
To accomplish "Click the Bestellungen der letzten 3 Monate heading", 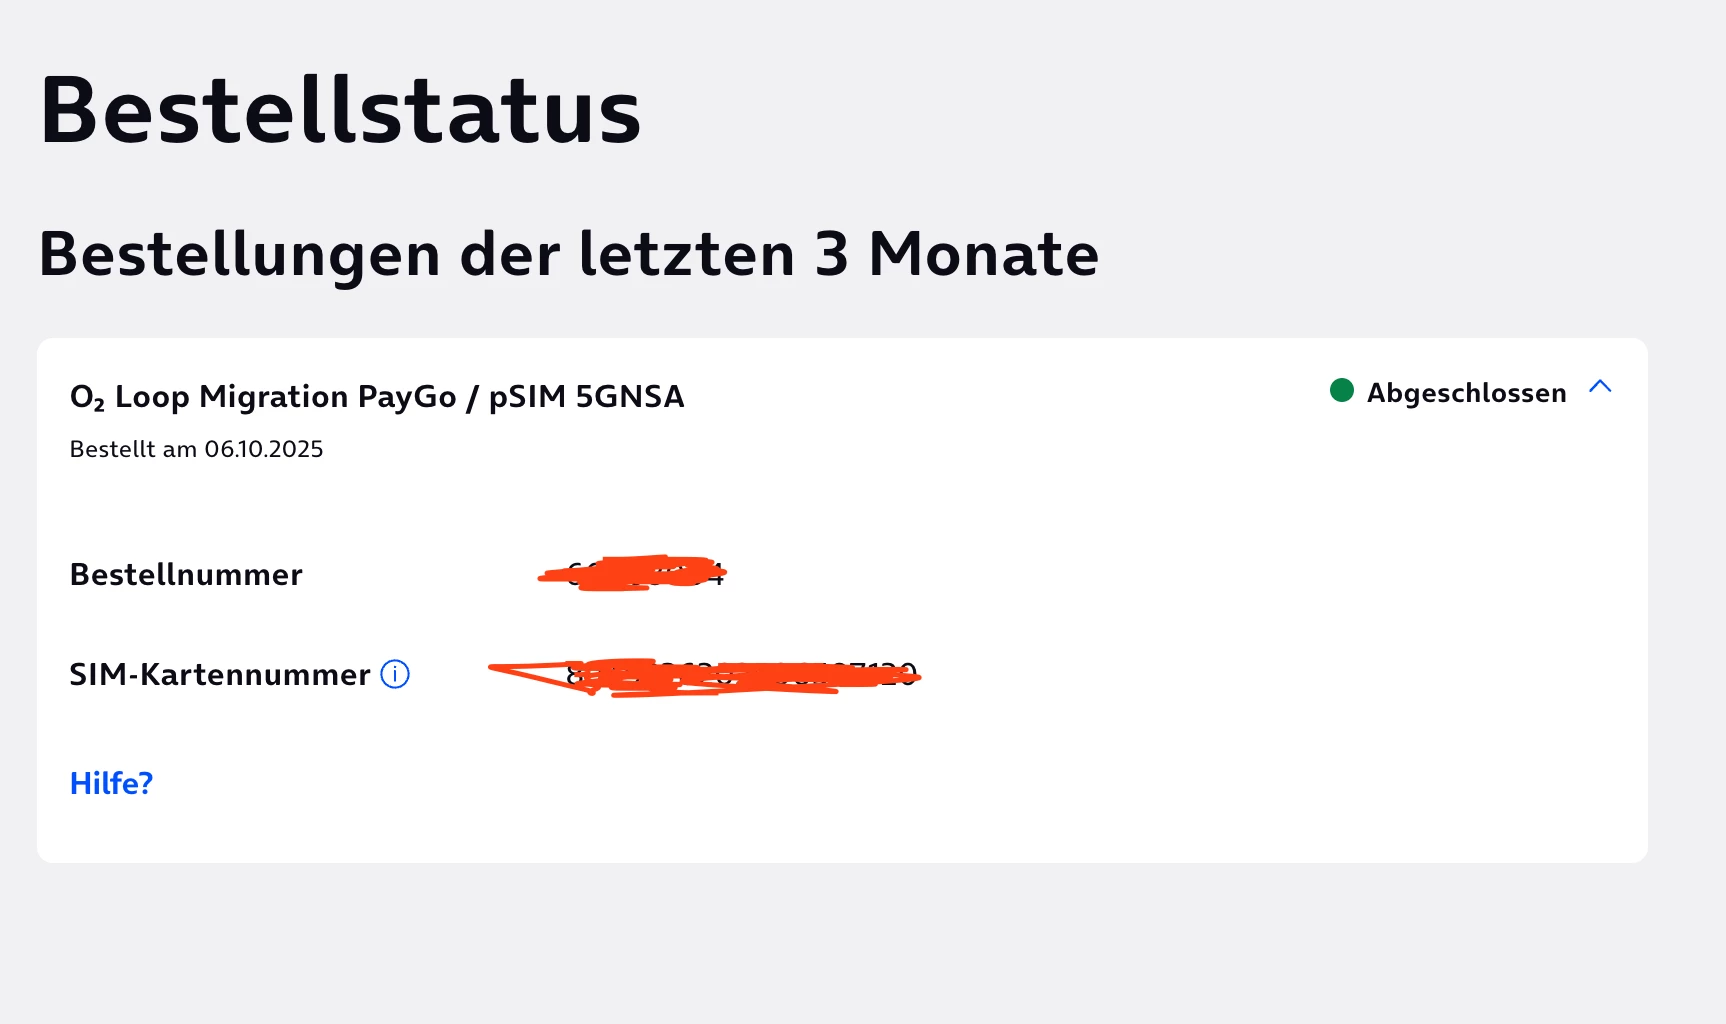I will point(568,254).
